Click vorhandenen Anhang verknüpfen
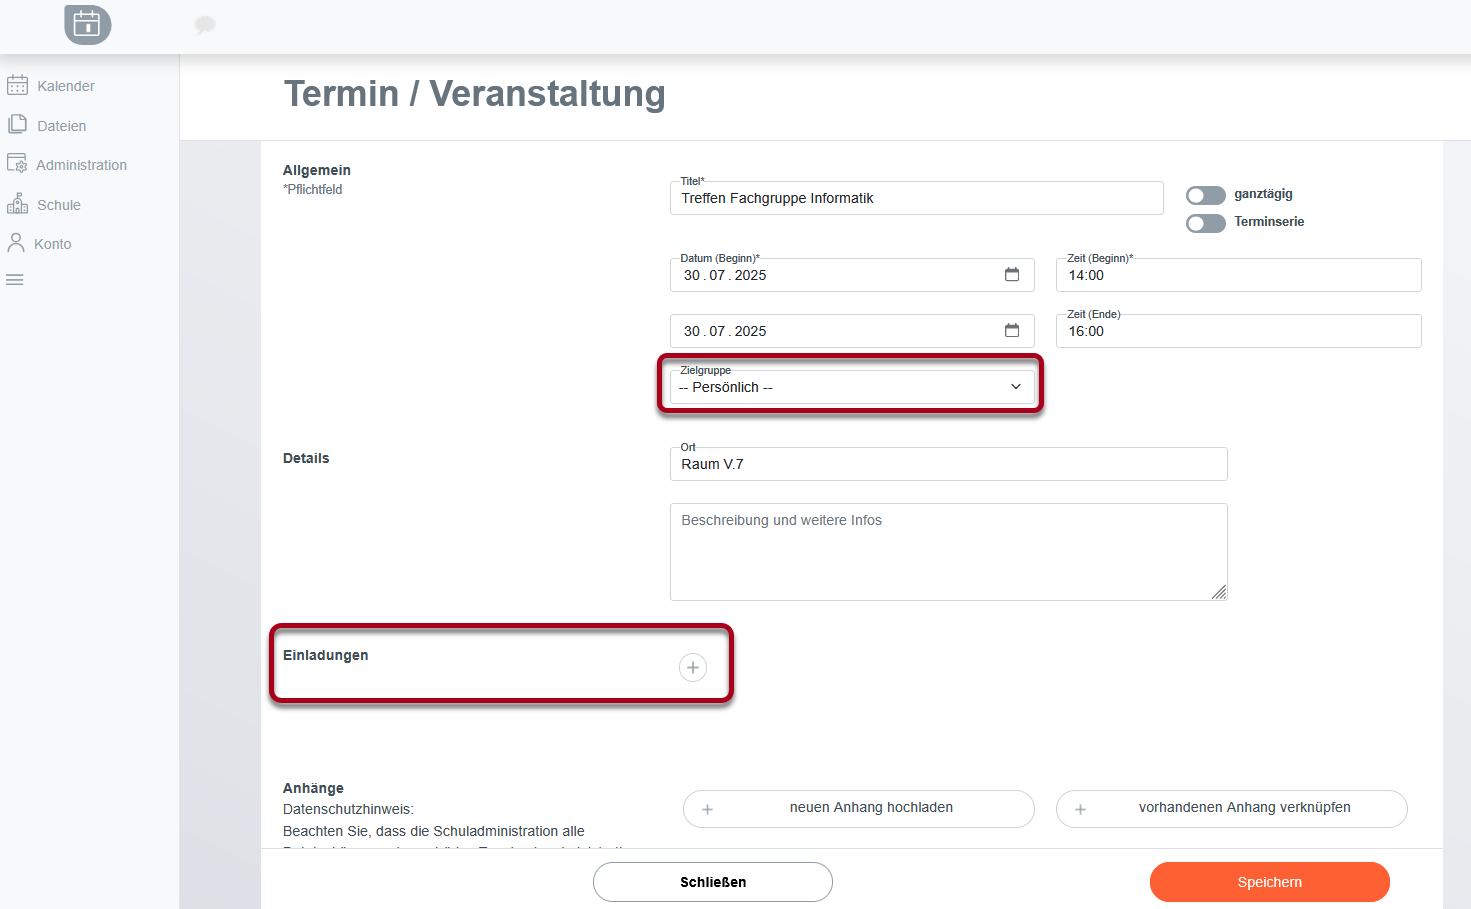 (1231, 808)
